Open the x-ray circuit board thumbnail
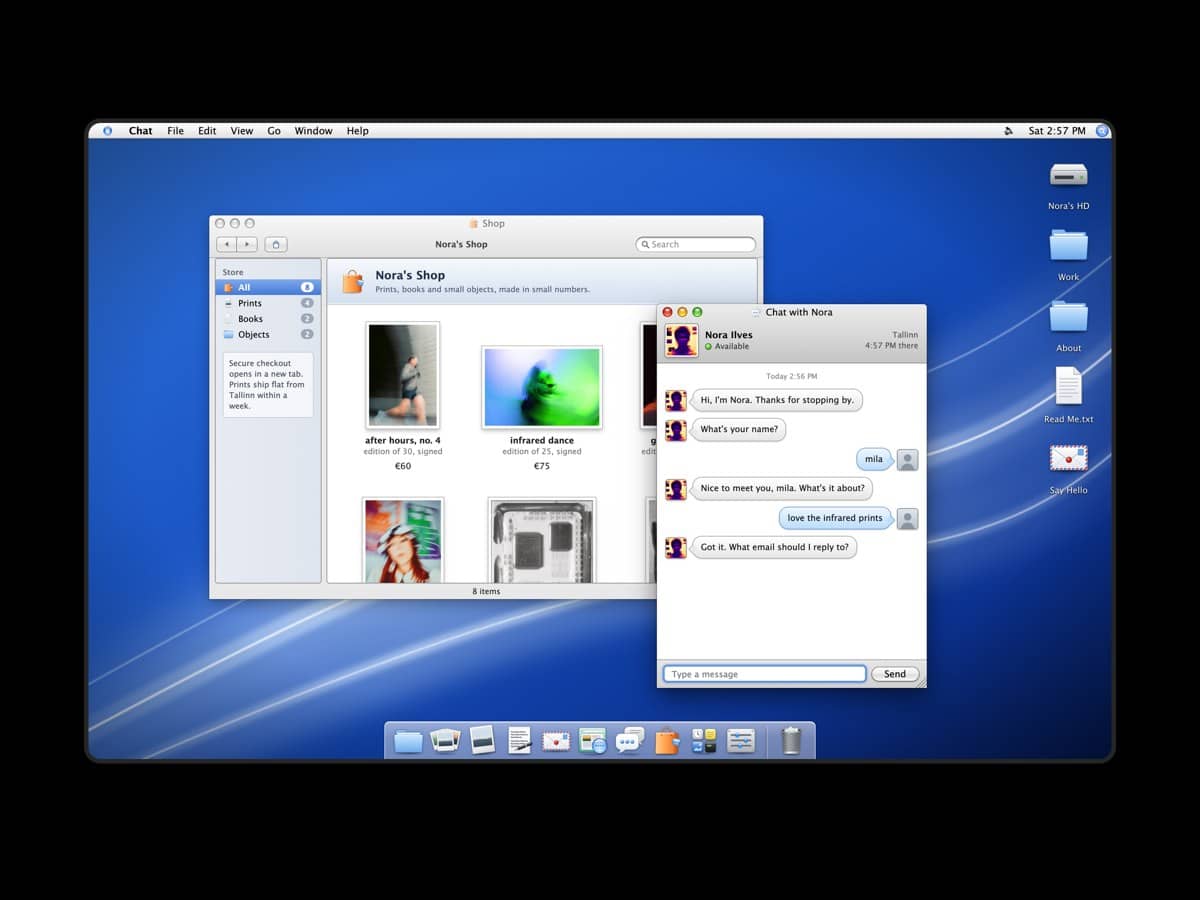 click(x=542, y=540)
